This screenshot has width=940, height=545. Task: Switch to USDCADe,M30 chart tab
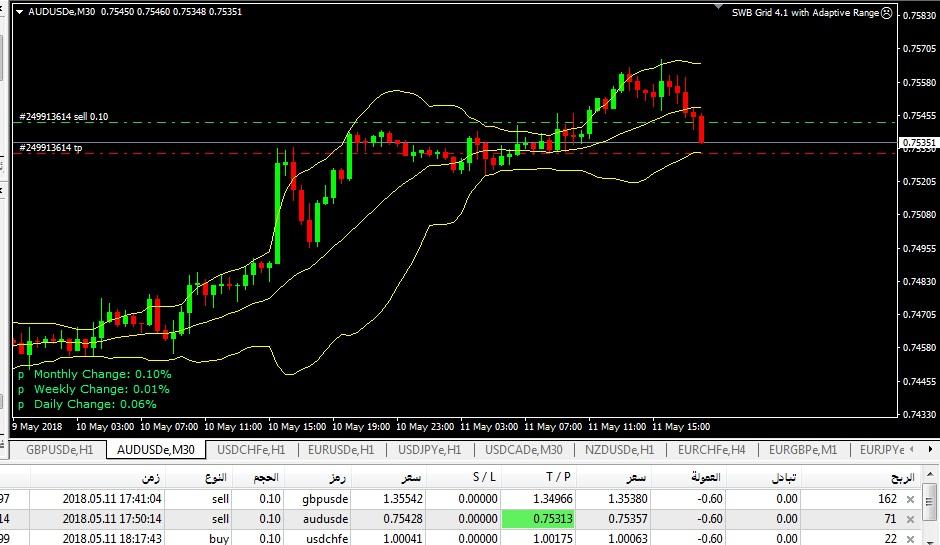(523, 450)
